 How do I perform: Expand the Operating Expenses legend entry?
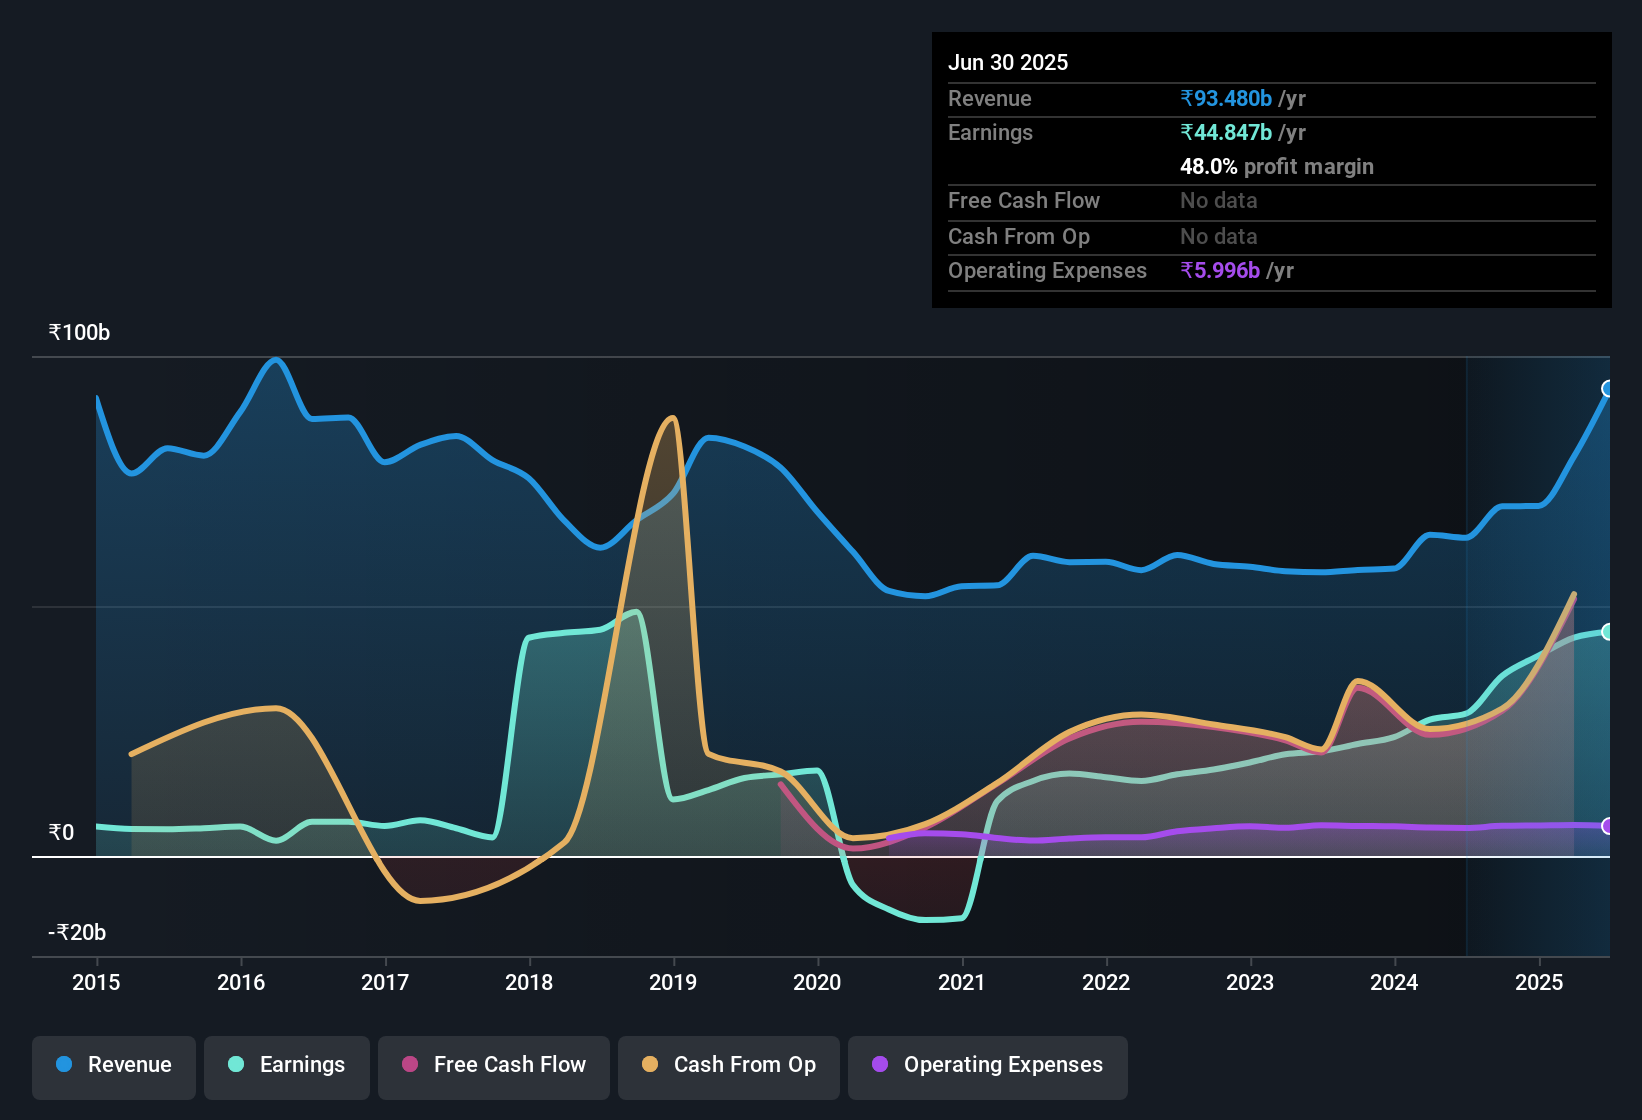point(987,1065)
